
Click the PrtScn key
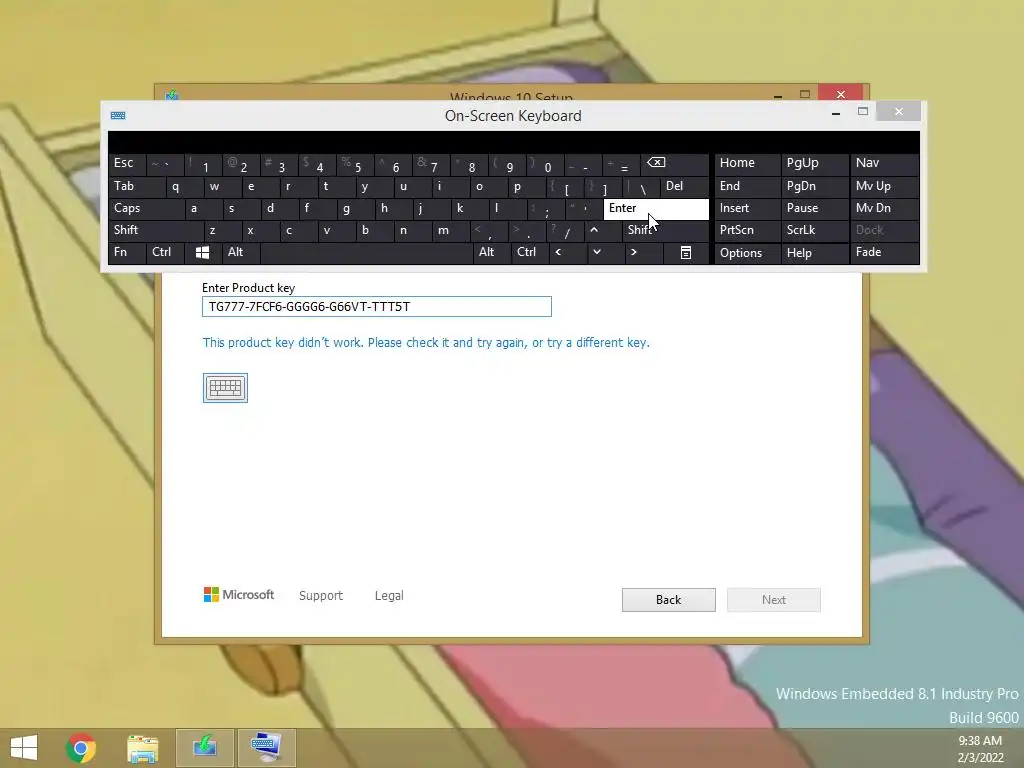tap(748, 230)
